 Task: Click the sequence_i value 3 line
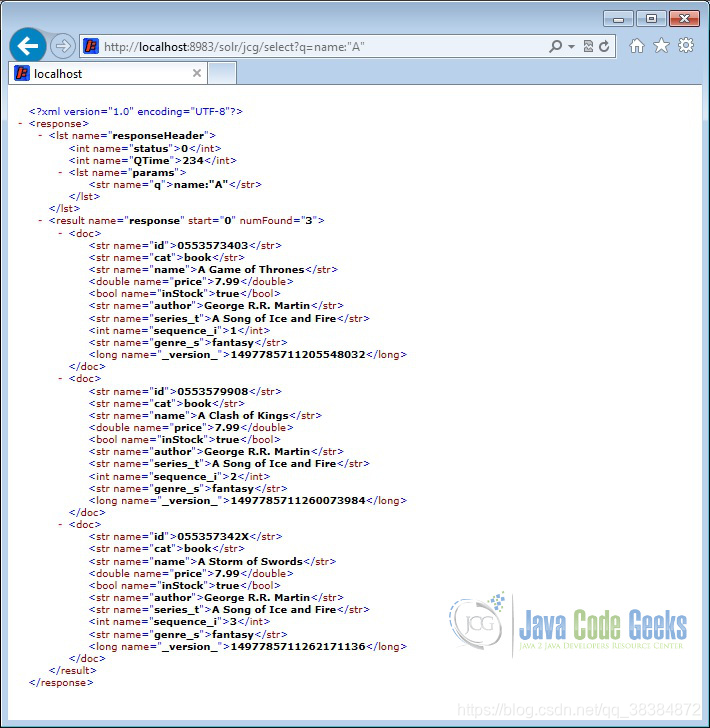point(179,622)
